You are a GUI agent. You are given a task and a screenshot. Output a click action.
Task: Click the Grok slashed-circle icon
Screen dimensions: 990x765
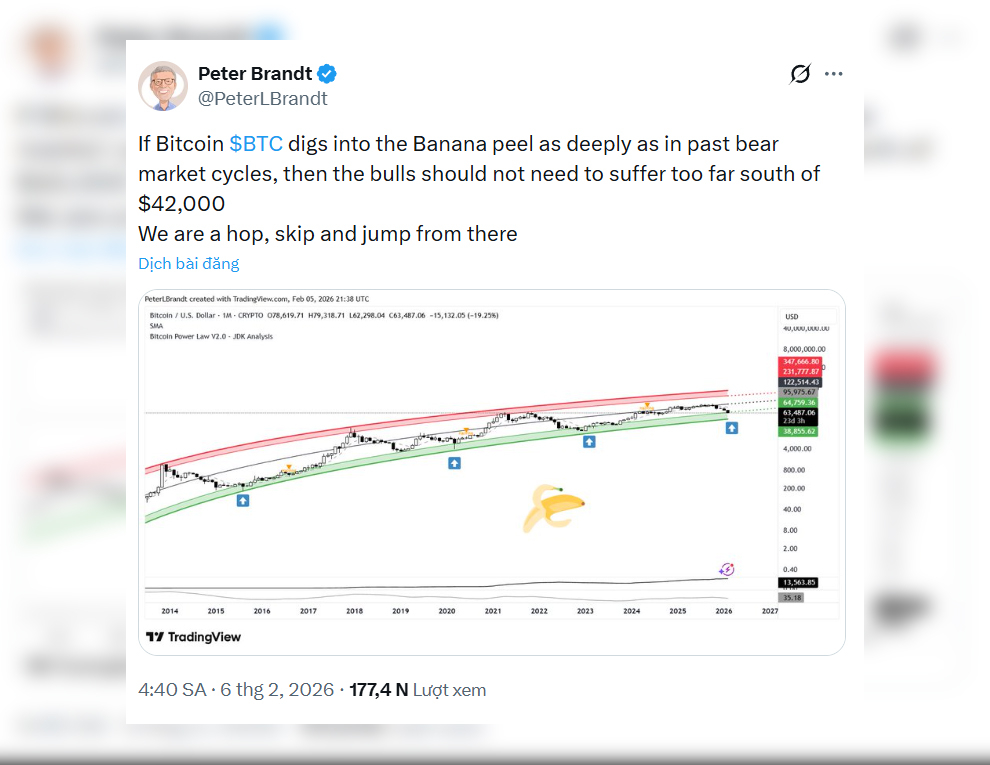click(800, 74)
